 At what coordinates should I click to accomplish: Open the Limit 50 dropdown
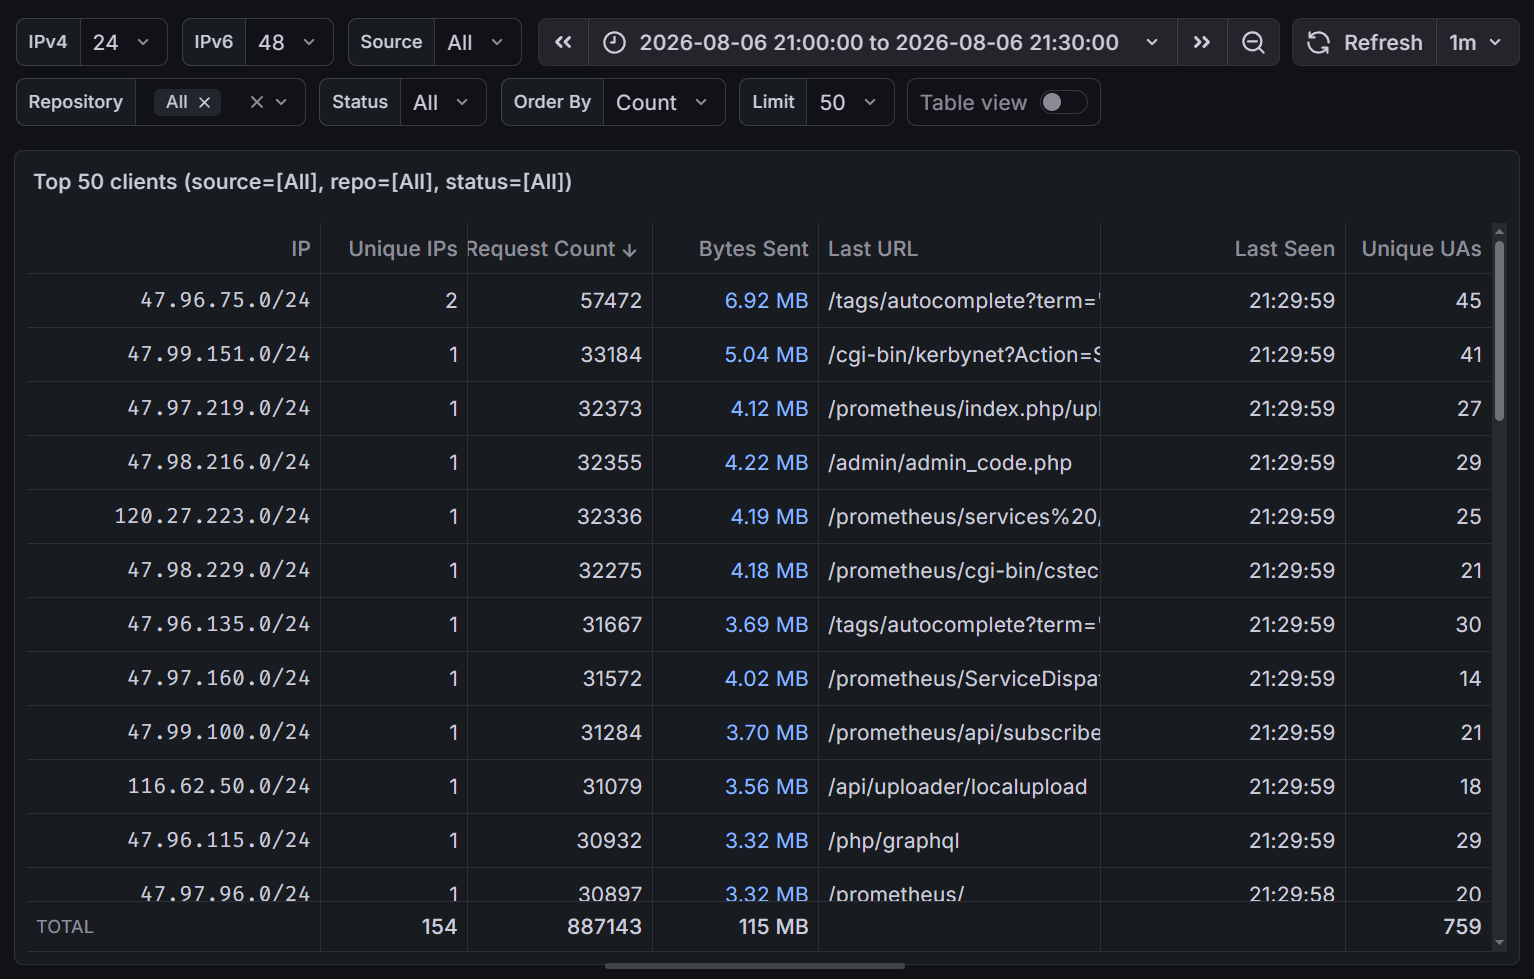tap(850, 102)
